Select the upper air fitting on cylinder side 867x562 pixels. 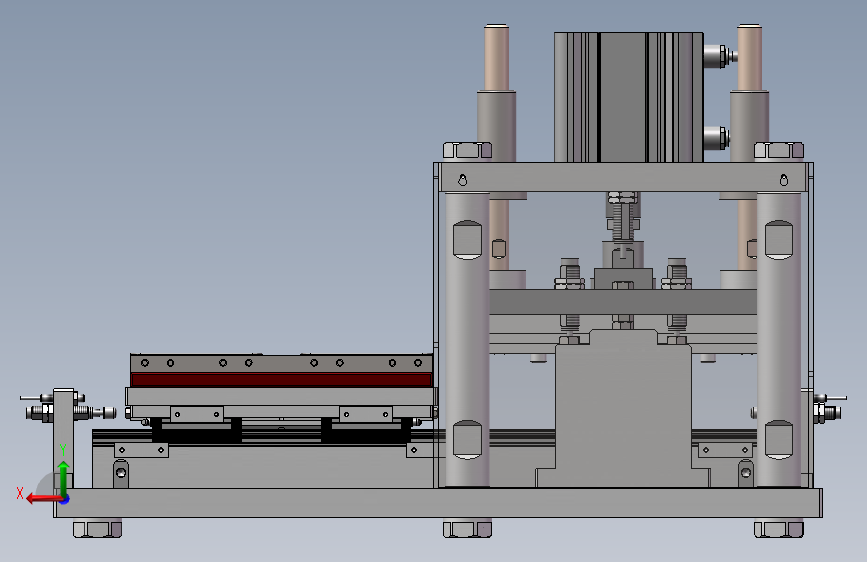coord(720,56)
